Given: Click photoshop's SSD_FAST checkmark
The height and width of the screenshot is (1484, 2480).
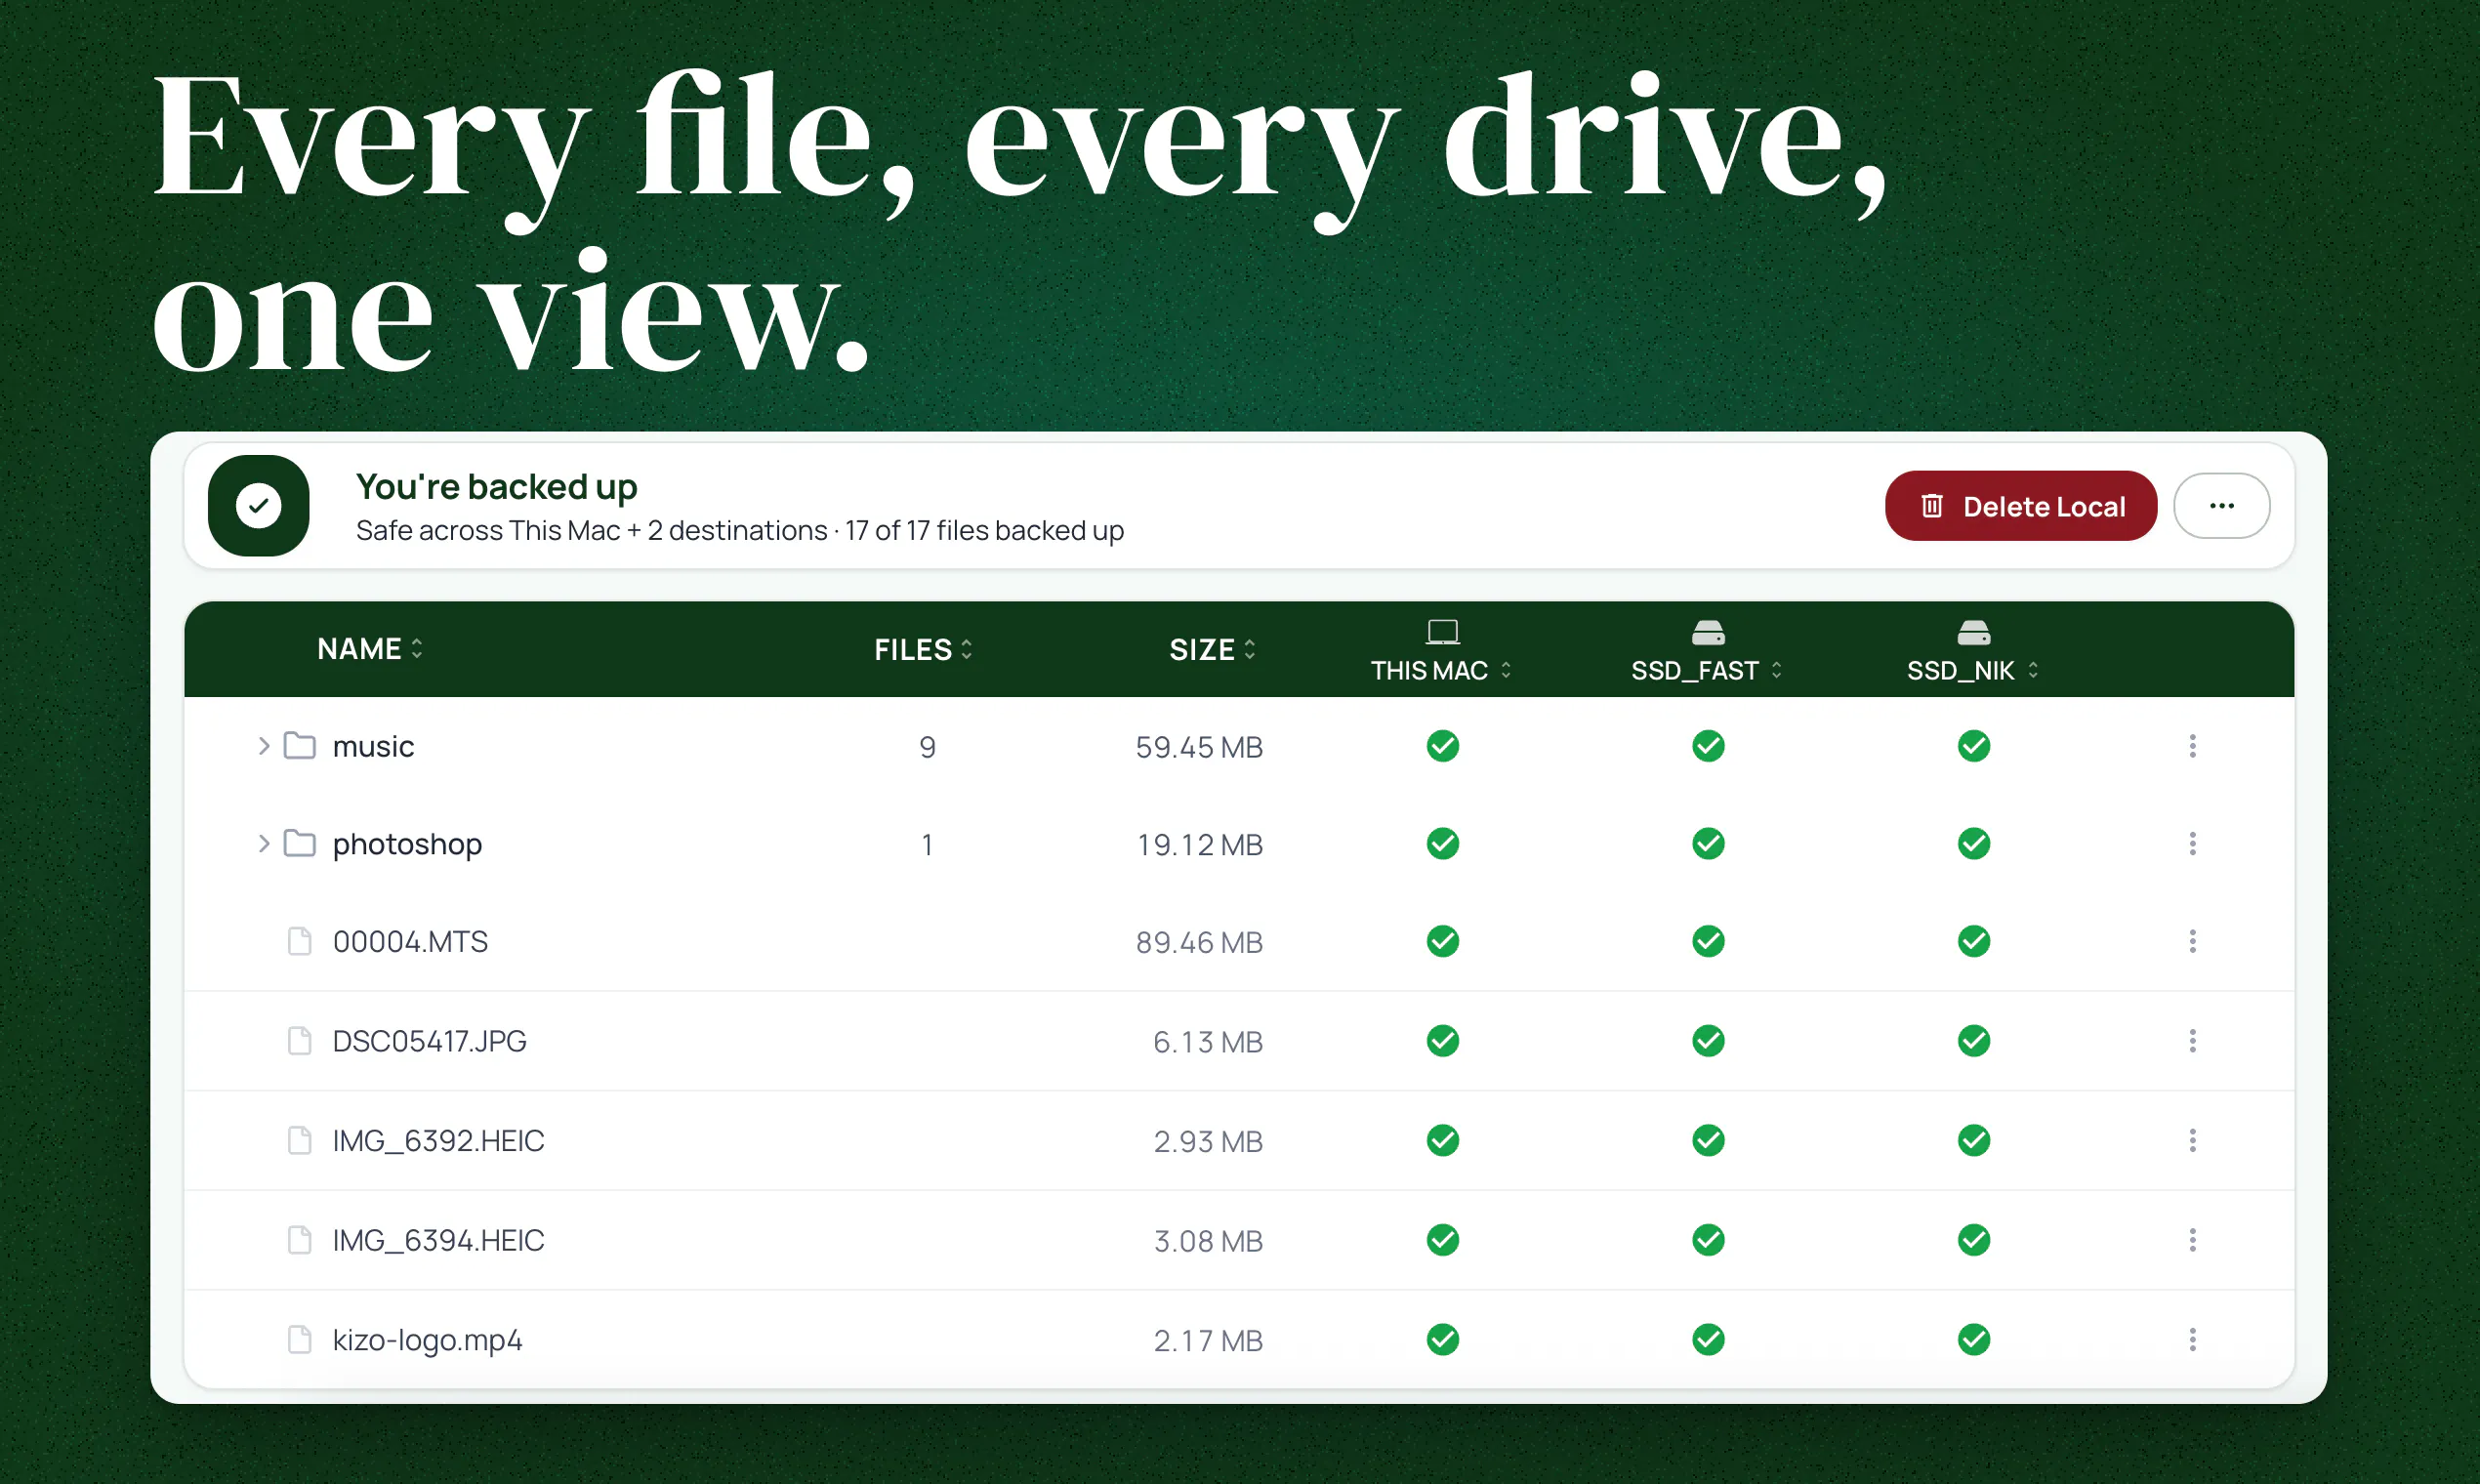Looking at the screenshot, I should point(1708,844).
